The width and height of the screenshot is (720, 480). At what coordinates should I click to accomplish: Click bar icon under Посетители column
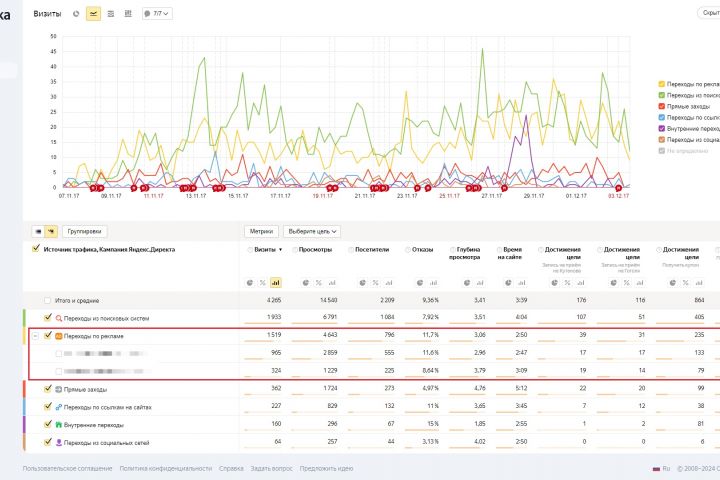[389, 282]
